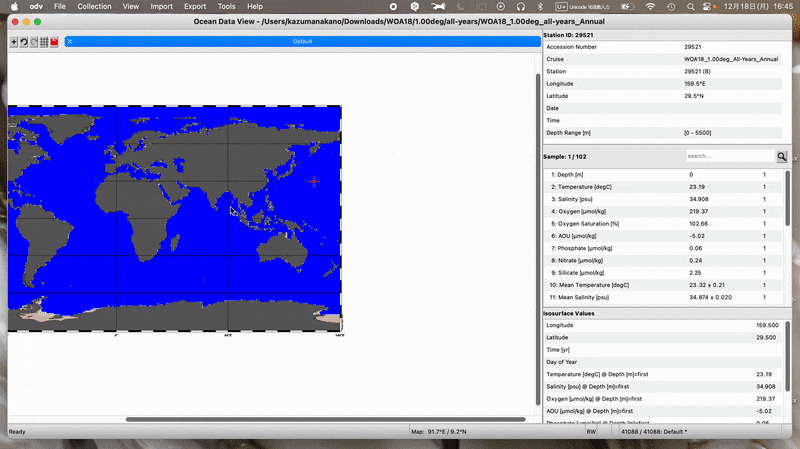Screen dimensions: 800x449
Task: Select the 8: Nitrate [µmol/kg] row
Action: [663, 260]
